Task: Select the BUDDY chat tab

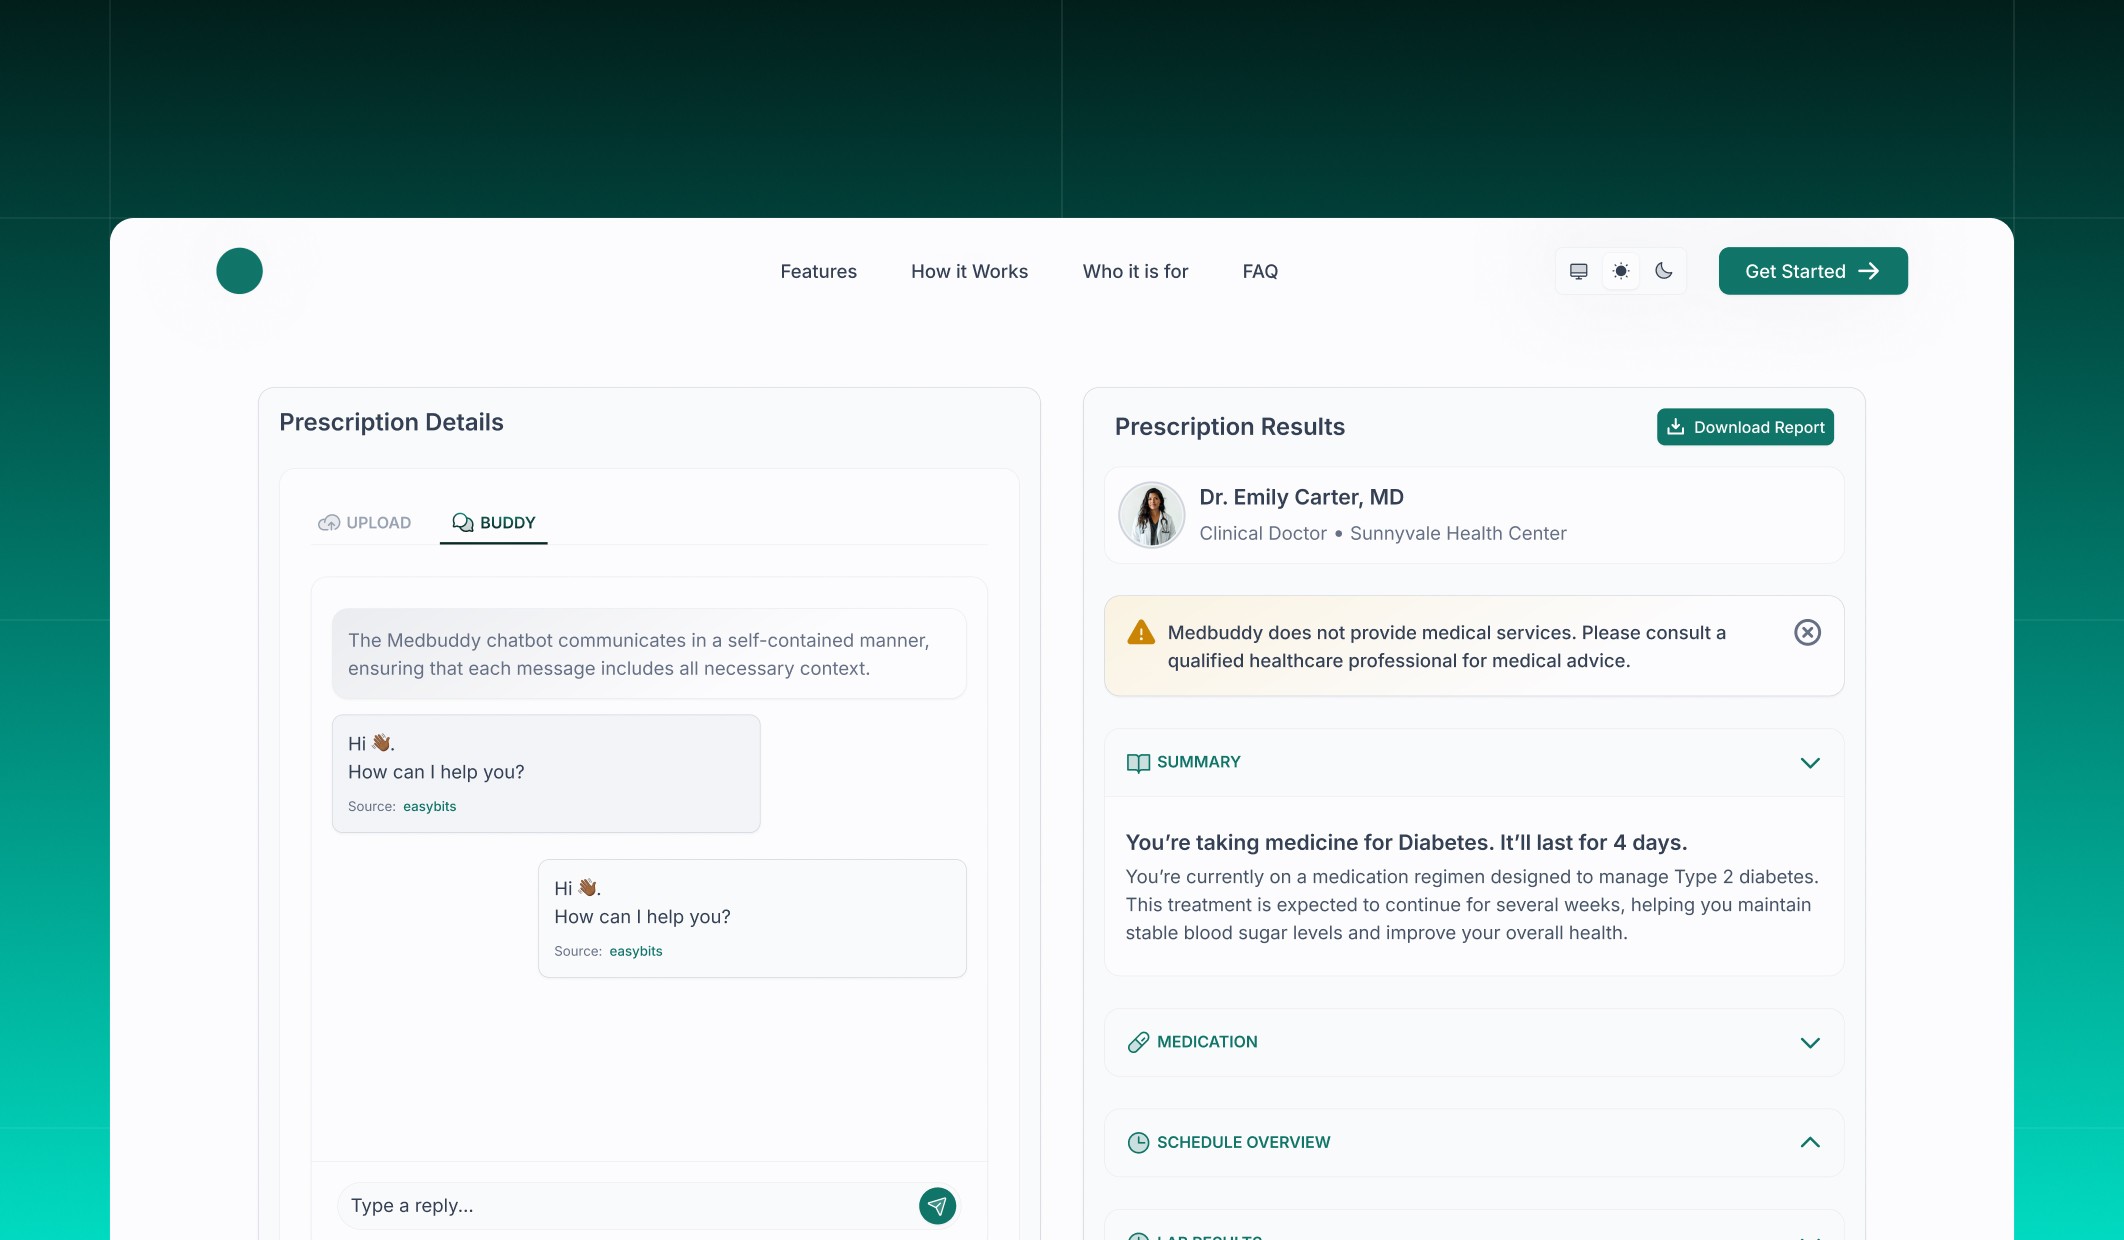Action: tap(494, 523)
